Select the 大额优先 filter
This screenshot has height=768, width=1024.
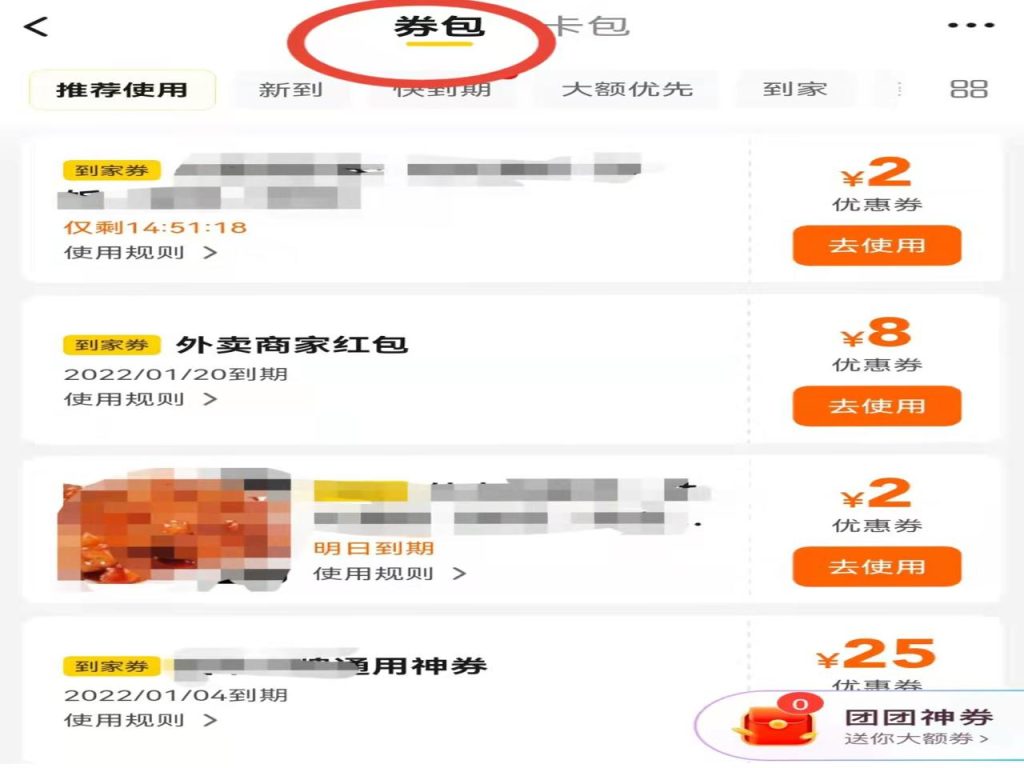(x=627, y=89)
